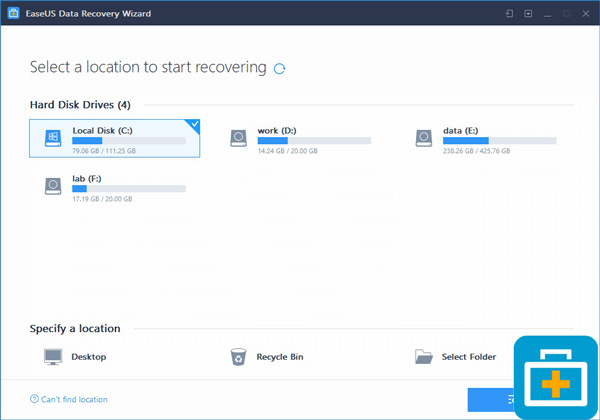Click the Select Folder folder icon
This screenshot has height=420, width=600.
click(424, 357)
